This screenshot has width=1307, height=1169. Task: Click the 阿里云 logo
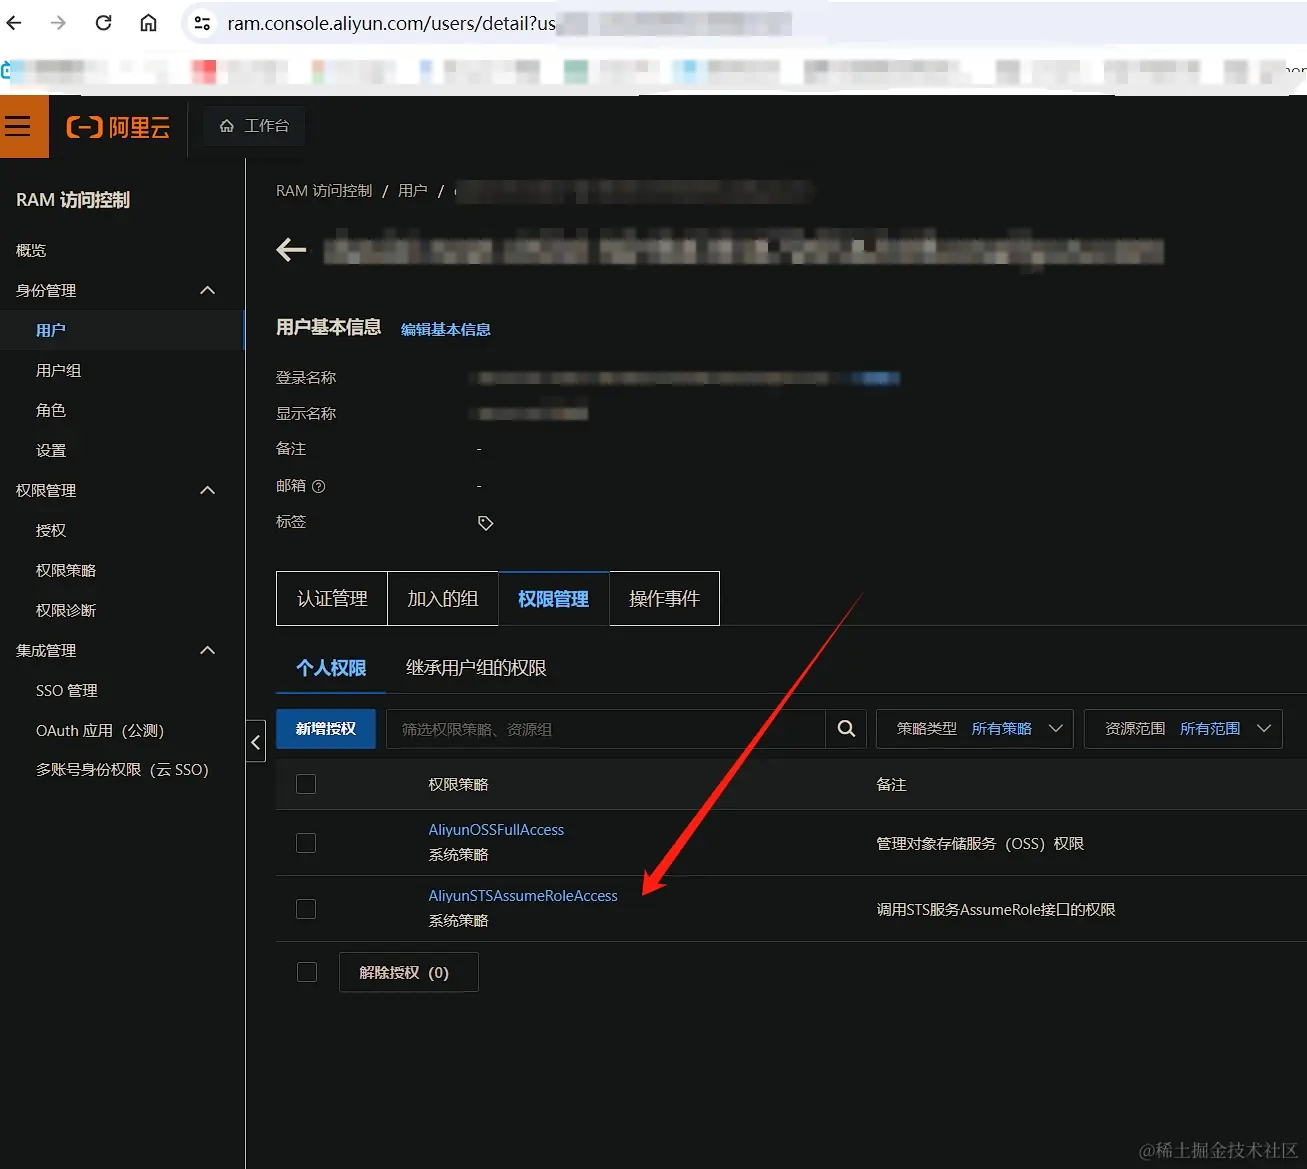click(118, 127)
